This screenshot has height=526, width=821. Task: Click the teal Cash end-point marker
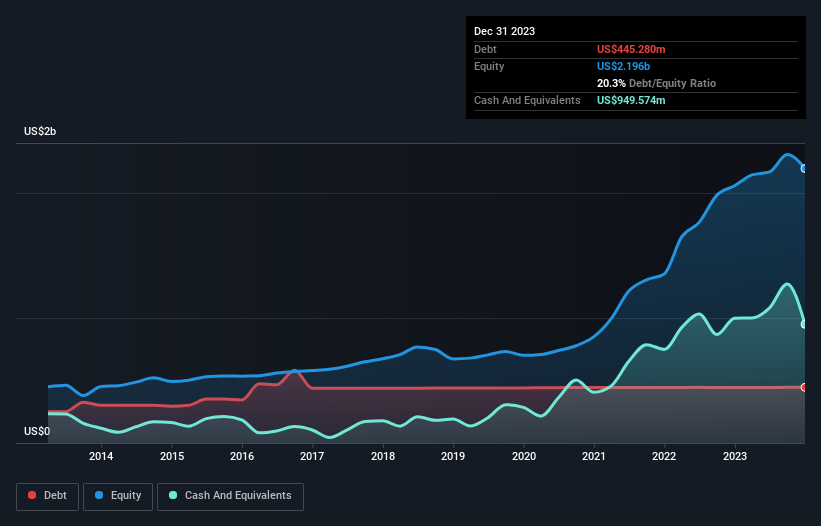tap(804, 324)
